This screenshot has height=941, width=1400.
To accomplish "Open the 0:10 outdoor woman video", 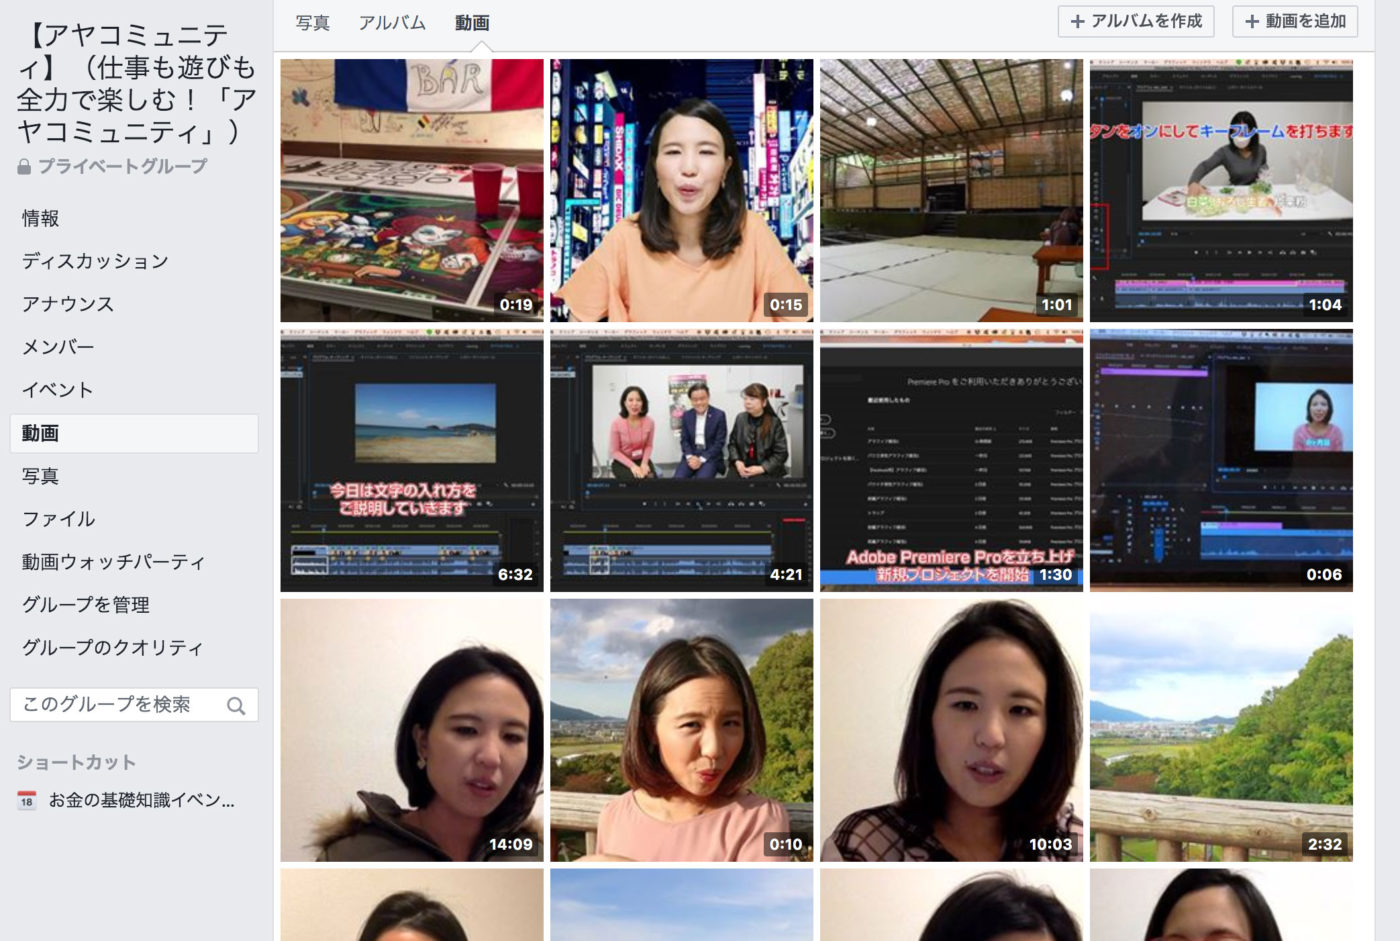I will coord(682,730).
